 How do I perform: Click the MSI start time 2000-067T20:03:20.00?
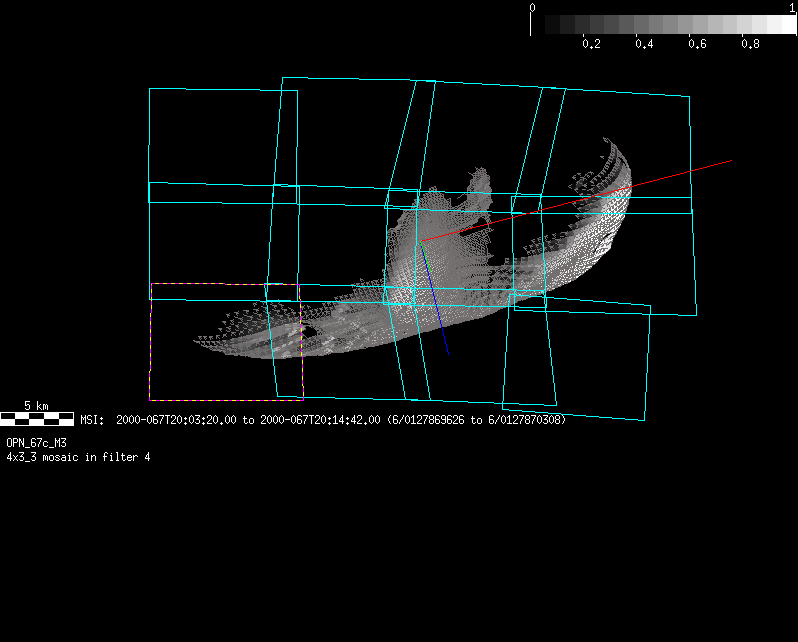(x=177, y=420)
